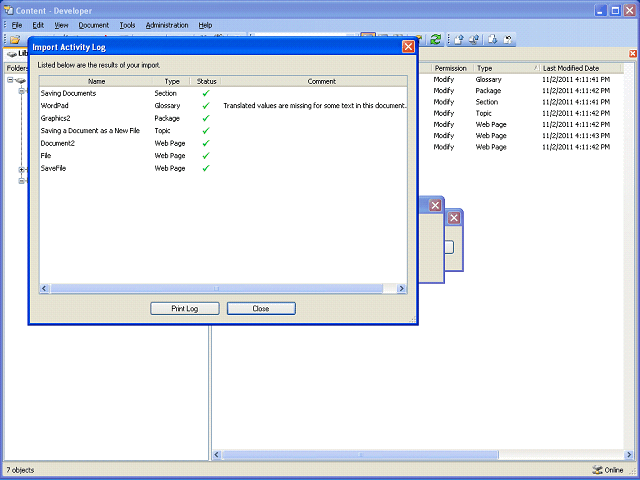640x480 pixels.
Task: Click the Check In toolbar icon
Action: click(459, 40)
